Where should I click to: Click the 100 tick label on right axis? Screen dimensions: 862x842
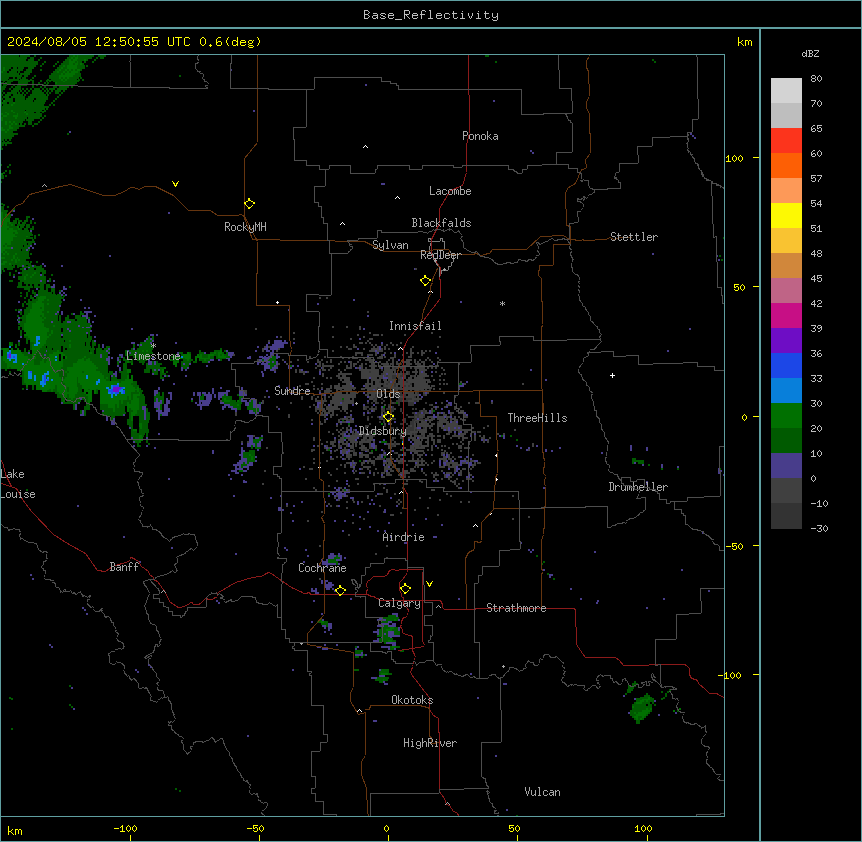[x=734, y=158]
